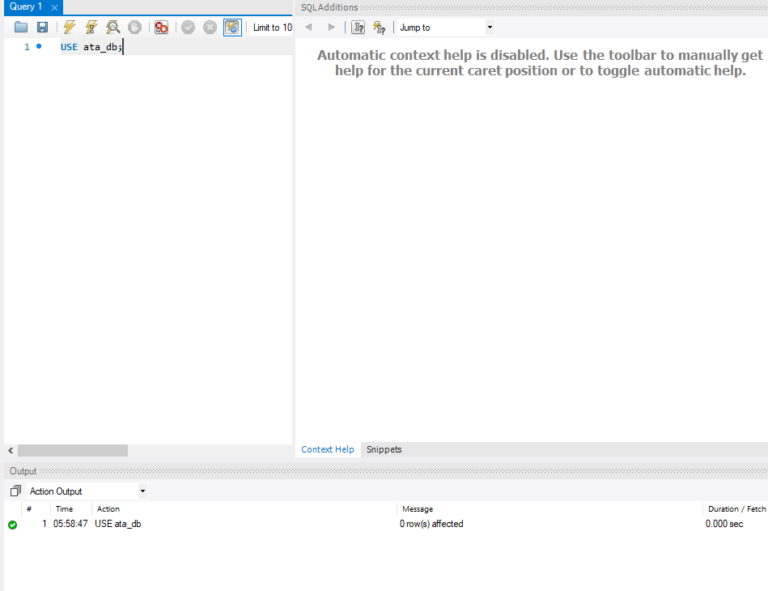Close the Query 1 tab
The width and height of the screenshot is (768, 591).
click(55, 7)
